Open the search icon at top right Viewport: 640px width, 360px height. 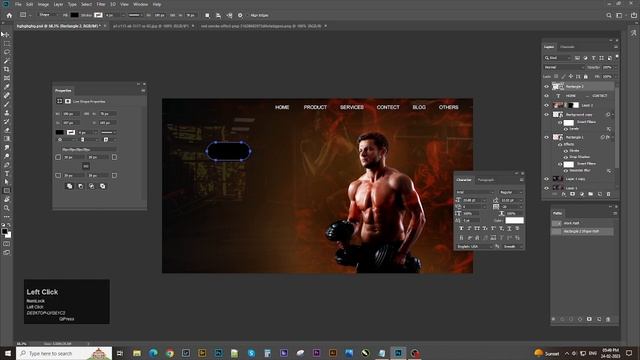pyautogui.click(x=609, y=15)
